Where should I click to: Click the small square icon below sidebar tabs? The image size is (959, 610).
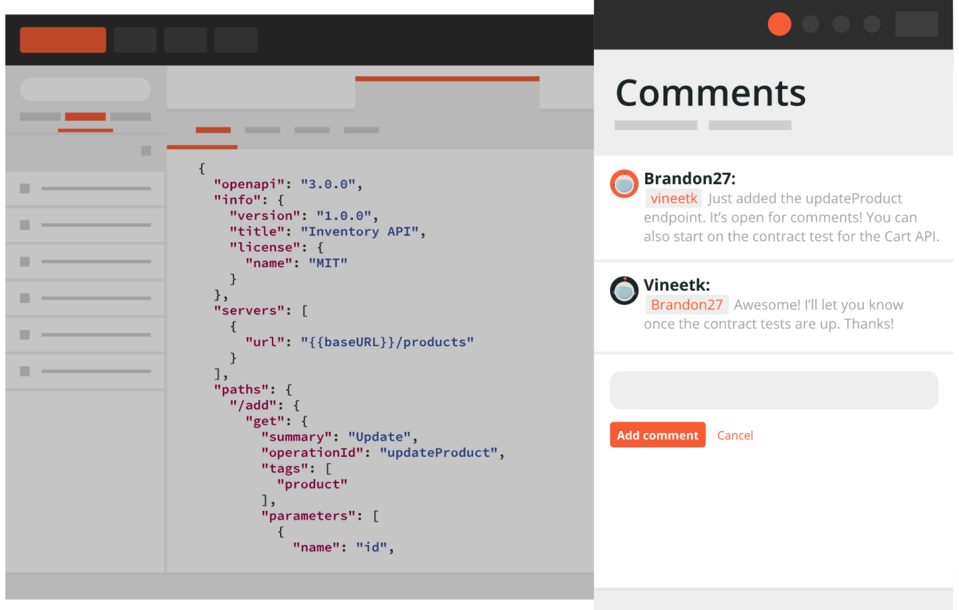[x=146, y=151]
